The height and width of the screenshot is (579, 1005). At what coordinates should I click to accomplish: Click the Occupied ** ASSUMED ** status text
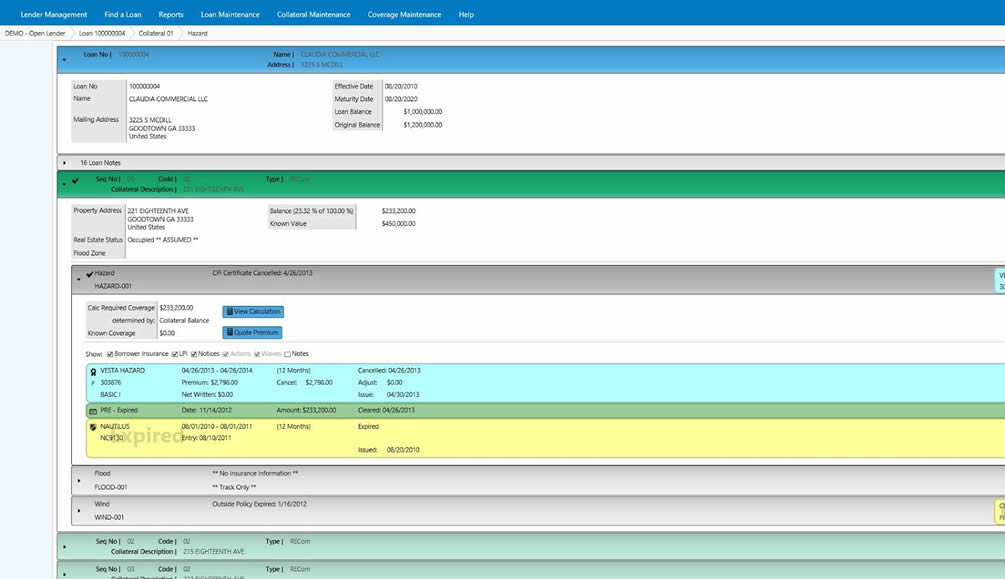tap(163, 240)
